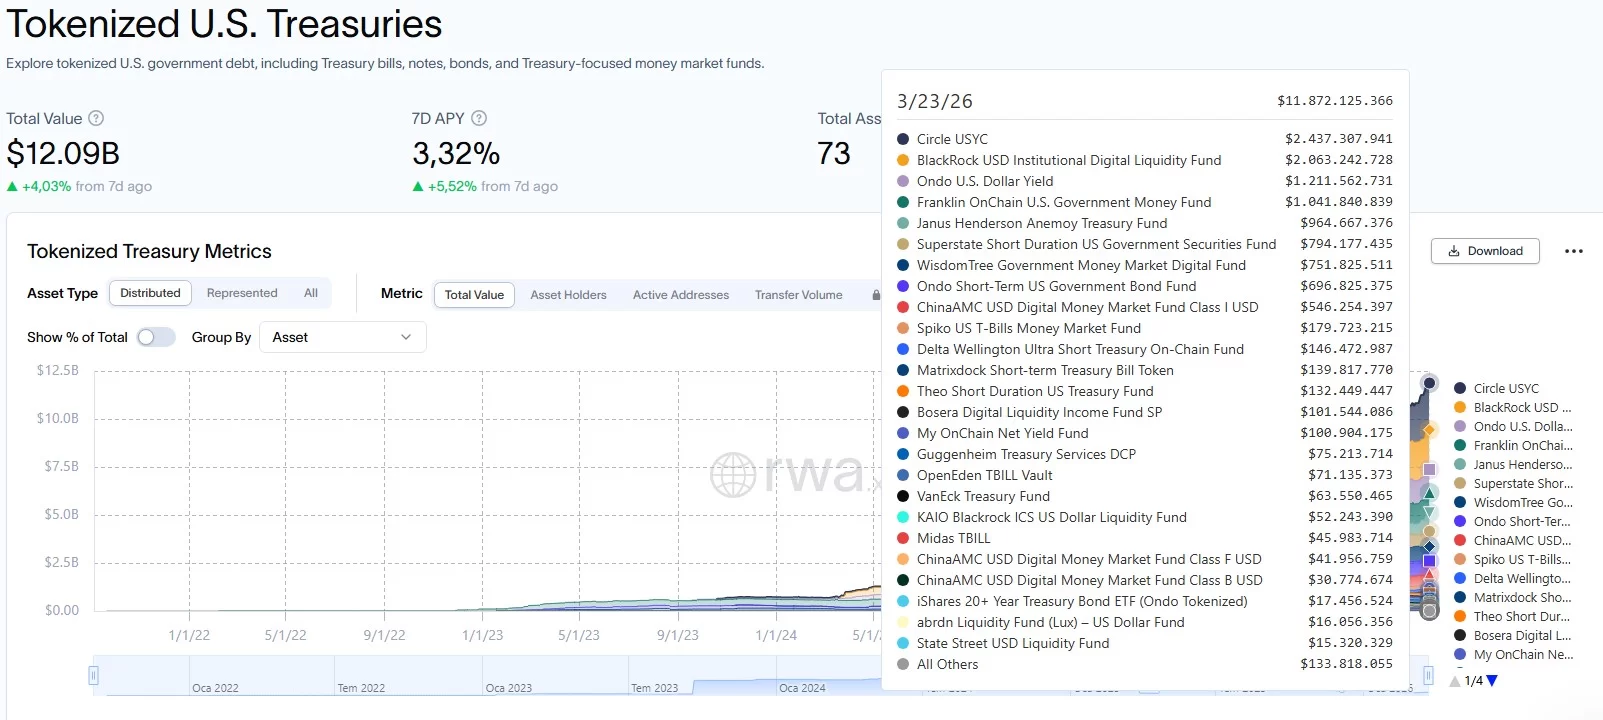Select the All asset type option
The image size is (1603, 720).
[311, 293]
